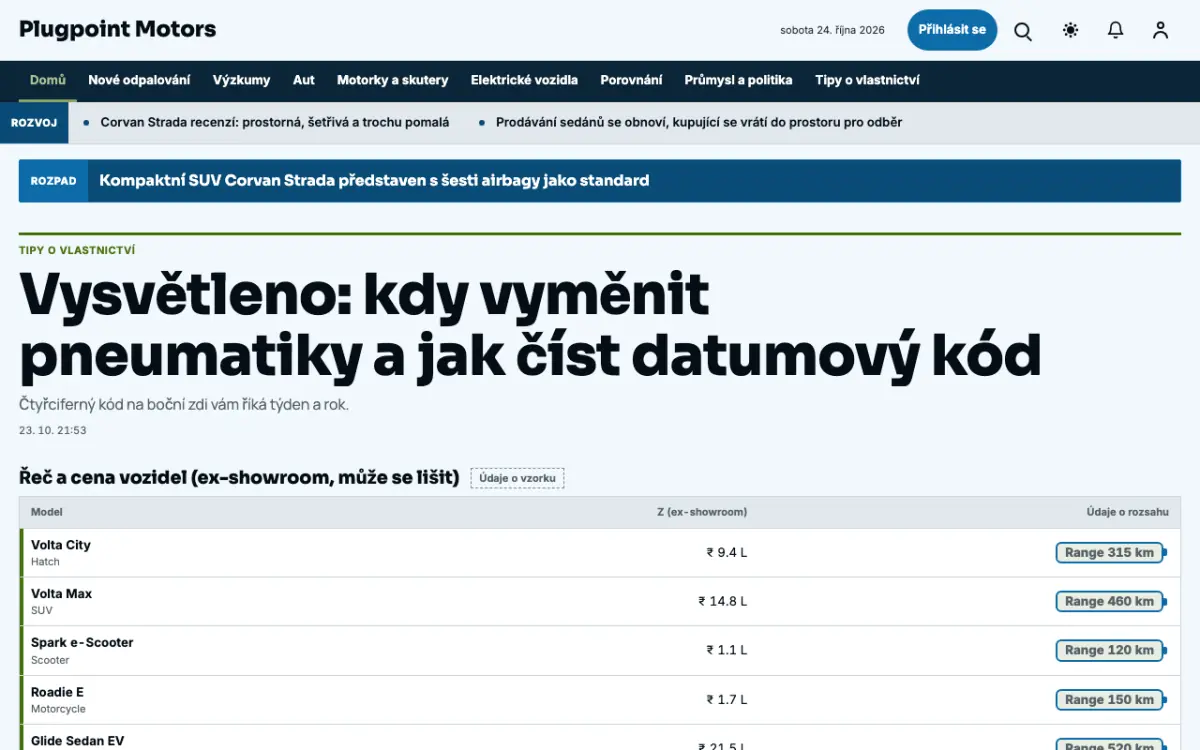
Task: Click the article timestamp 23. 10. 21:53
Action: 53,430
